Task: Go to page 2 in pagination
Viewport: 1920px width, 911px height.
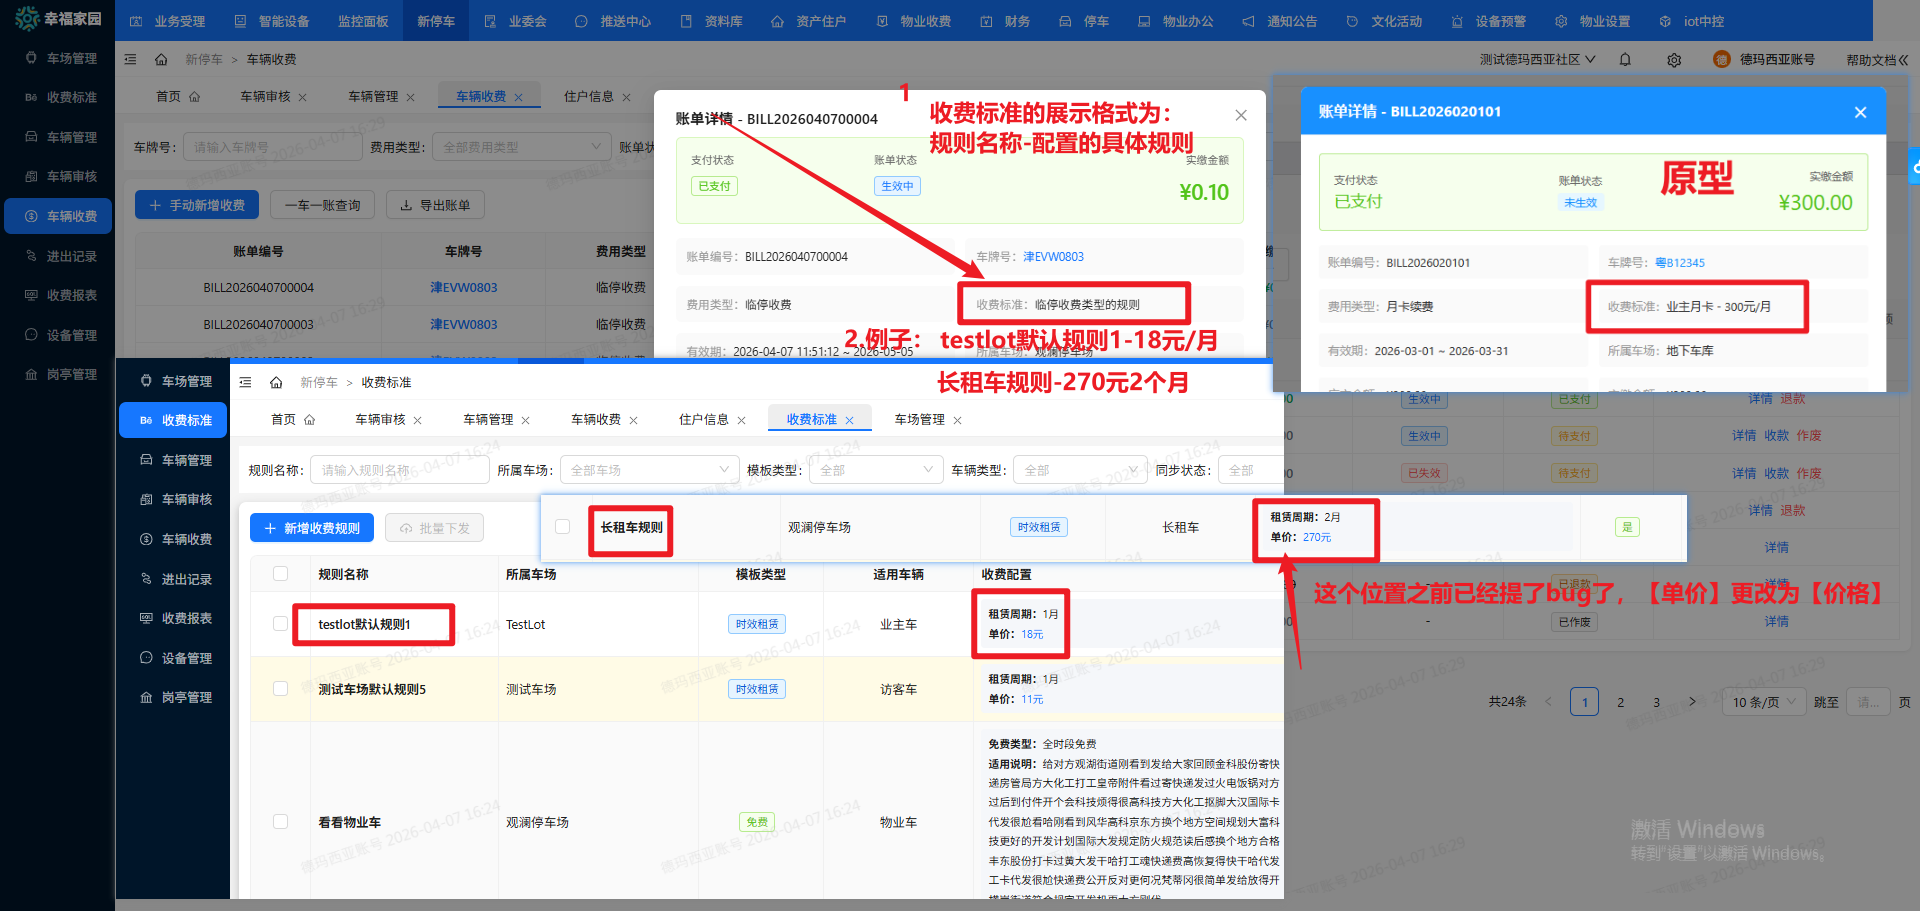Action: point(1621,702)
